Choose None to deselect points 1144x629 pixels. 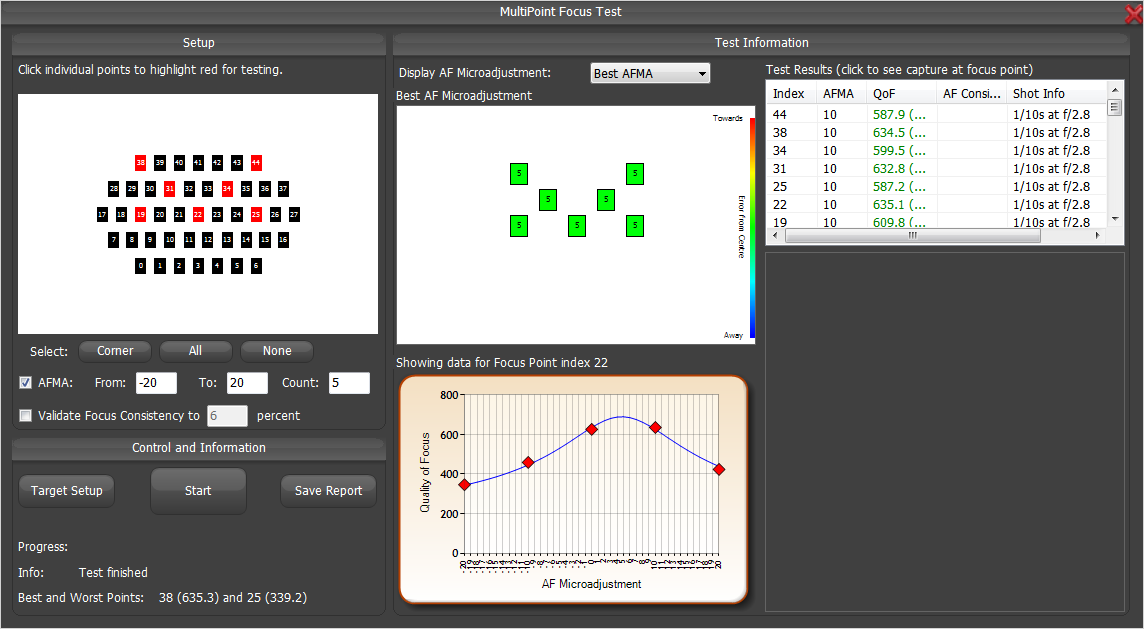(x=277, y=351)
